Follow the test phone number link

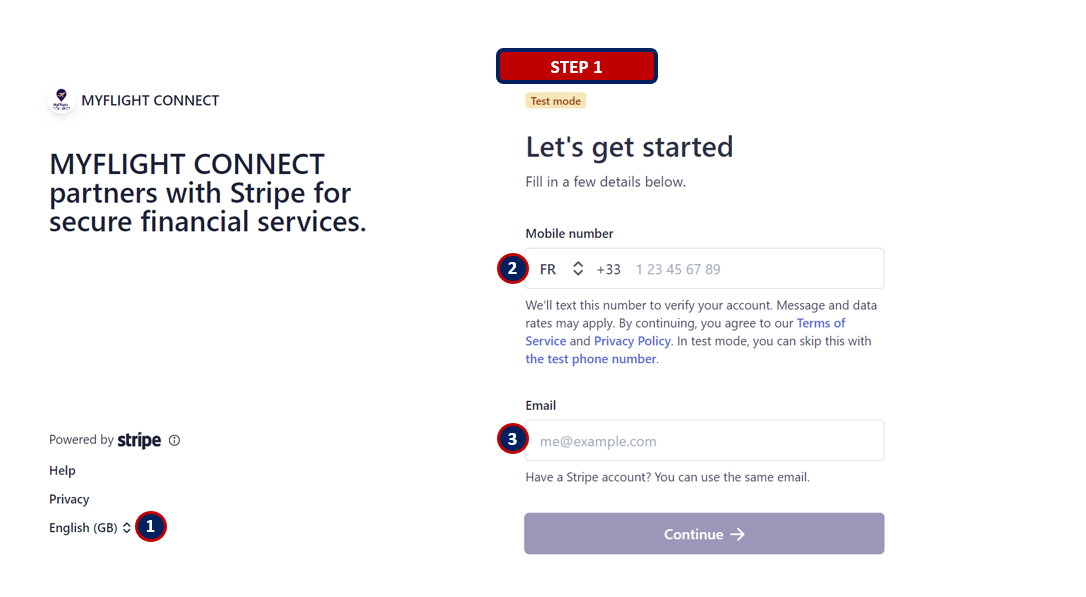[x=590, y=359]
